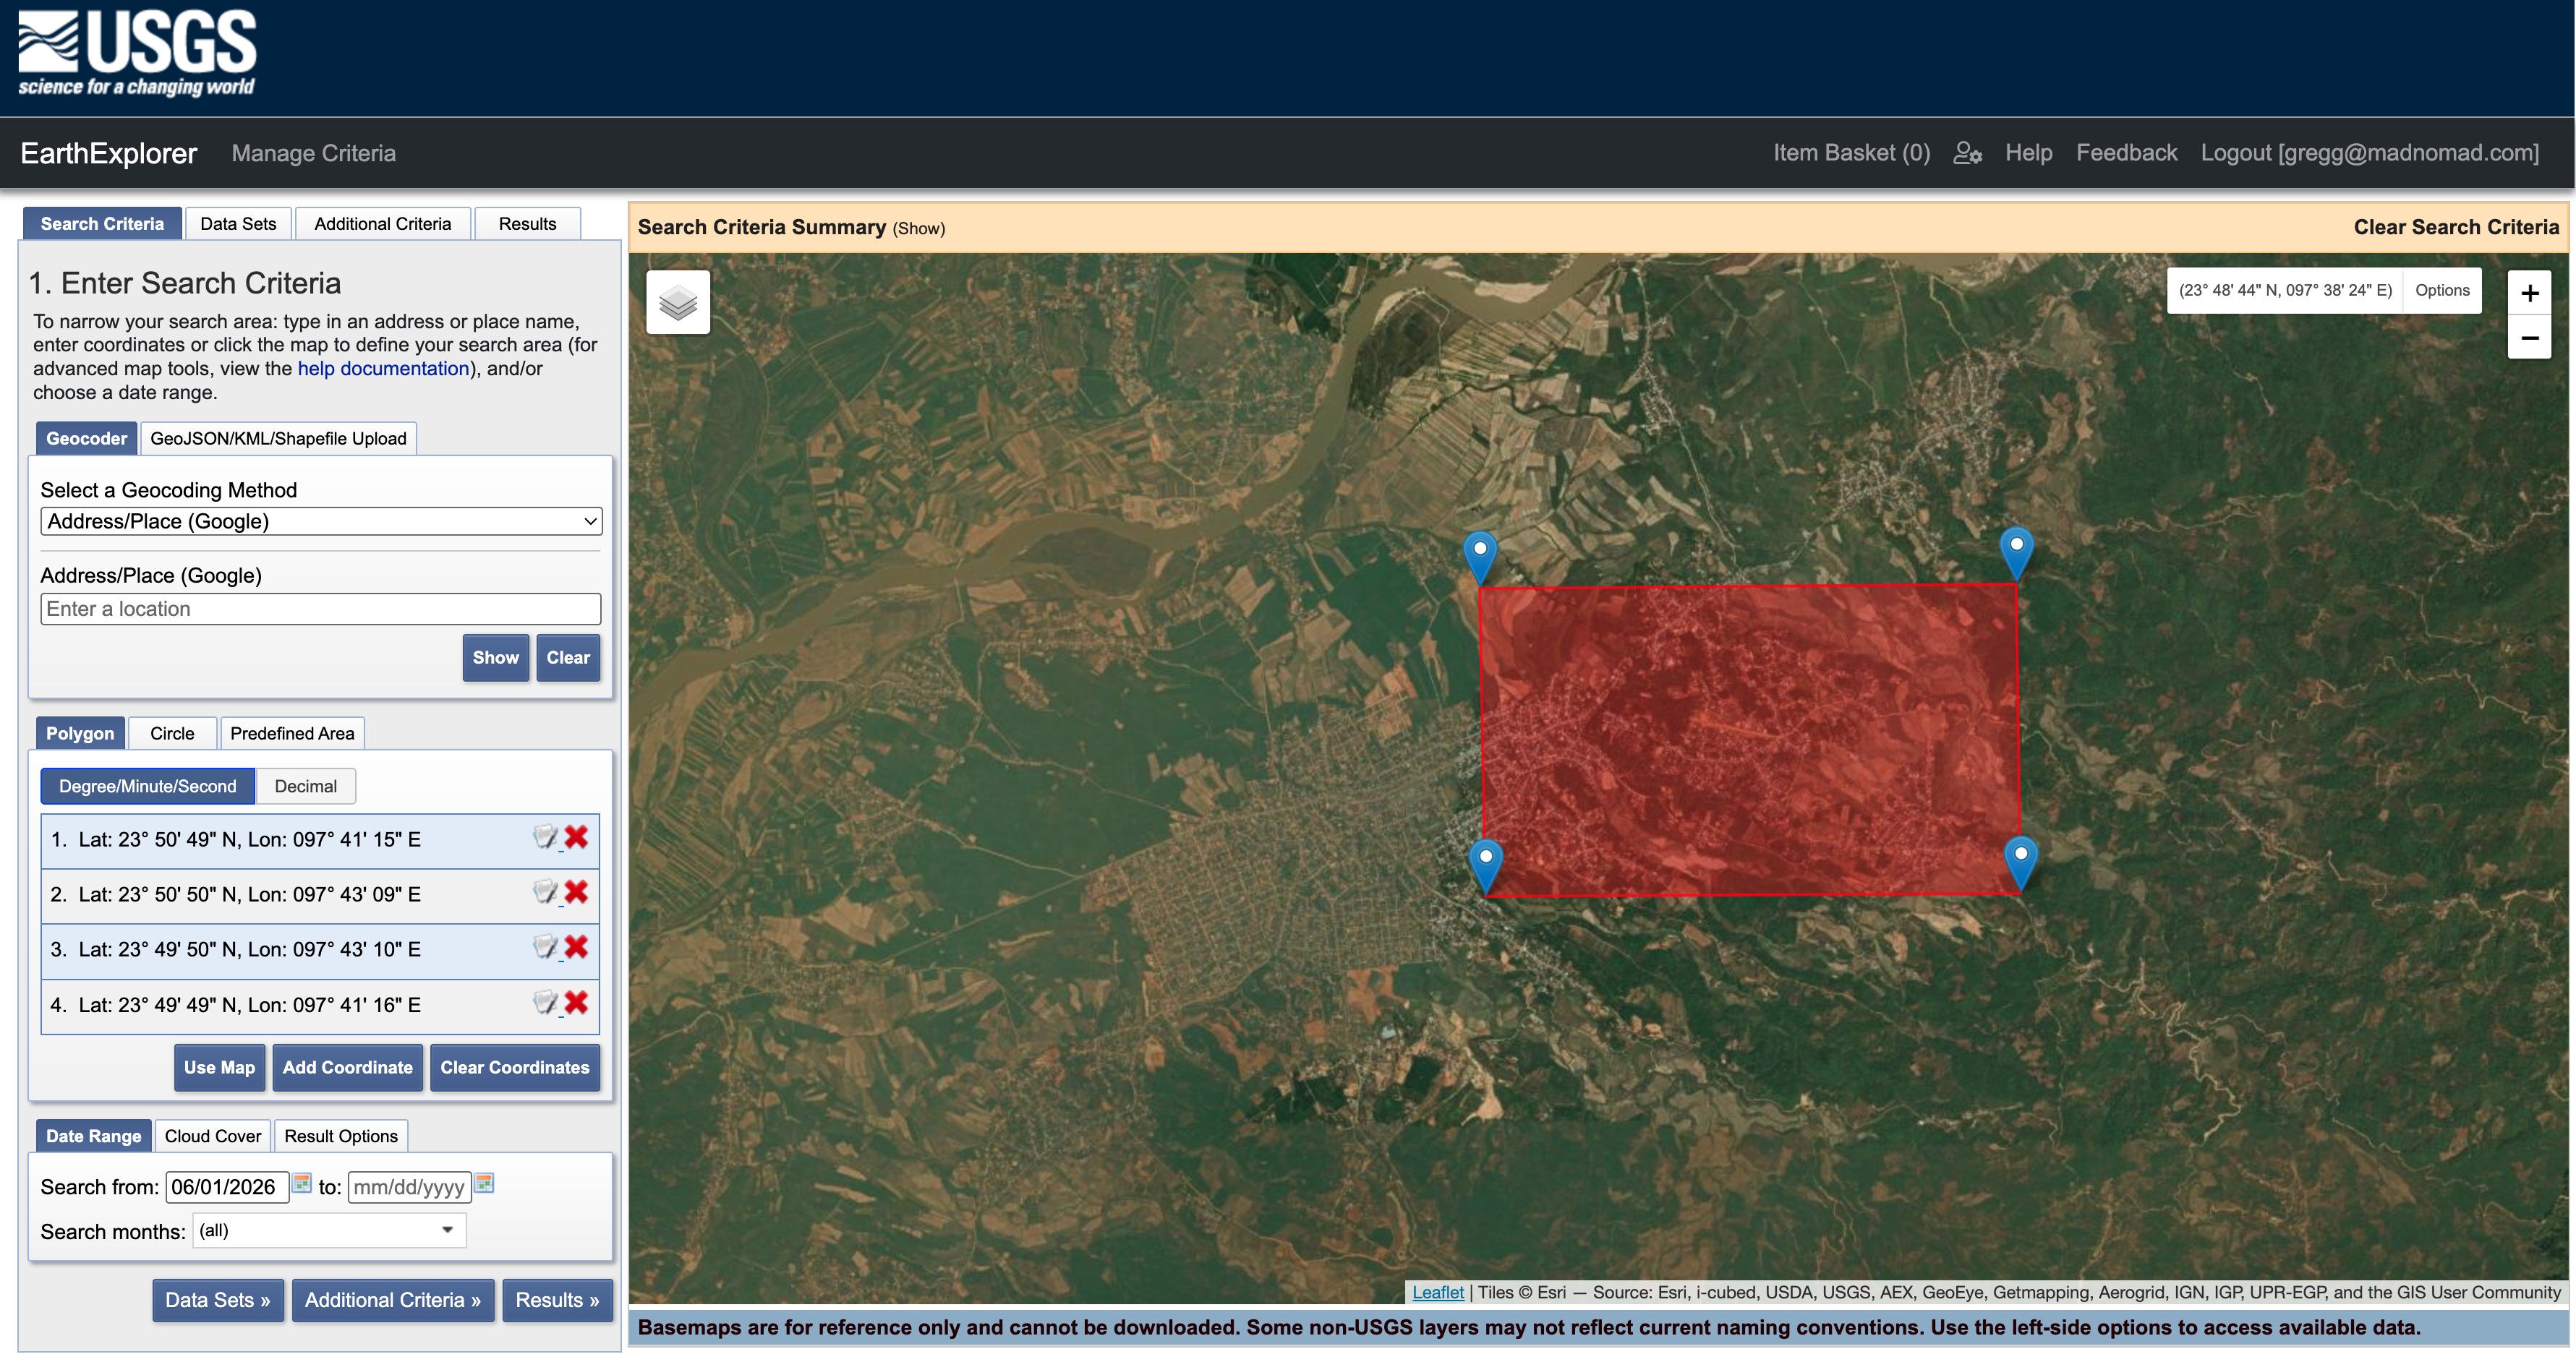
Task: Switch to Predefined Area tab
Action: click(x=292, y=734)
